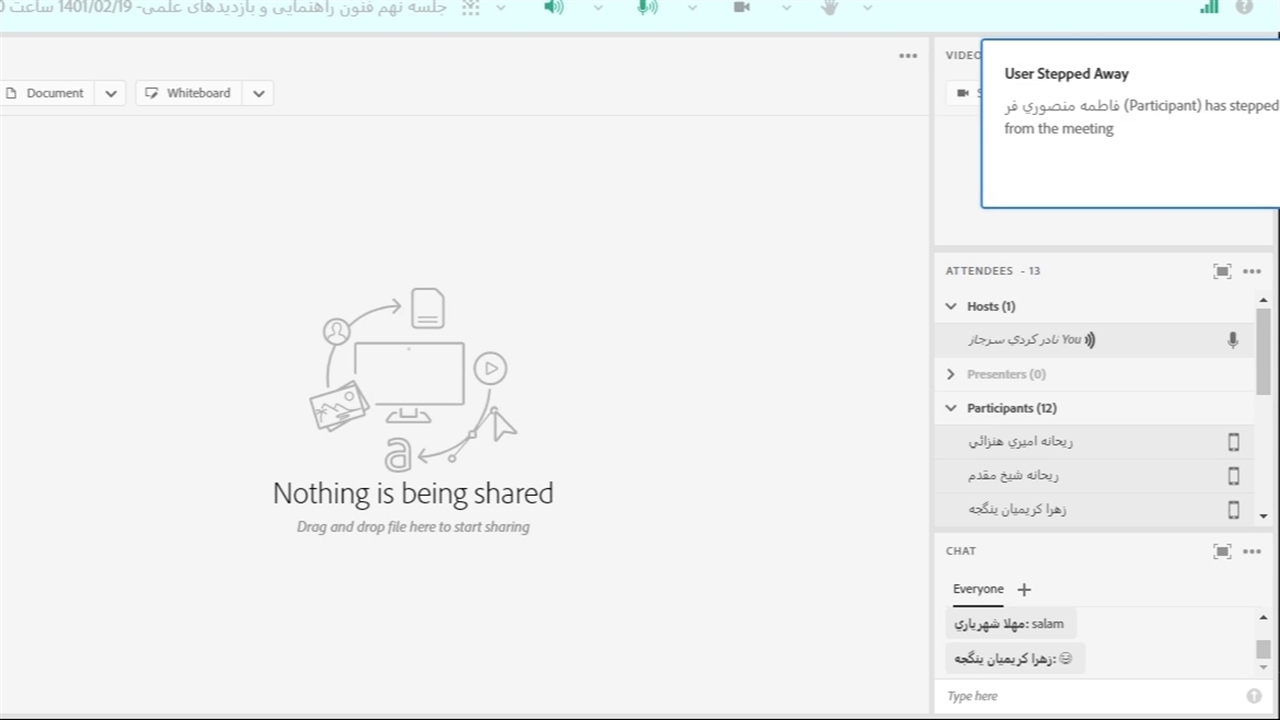
Task: Open the Whiteboard dropdown arrow
Action: 259,93
